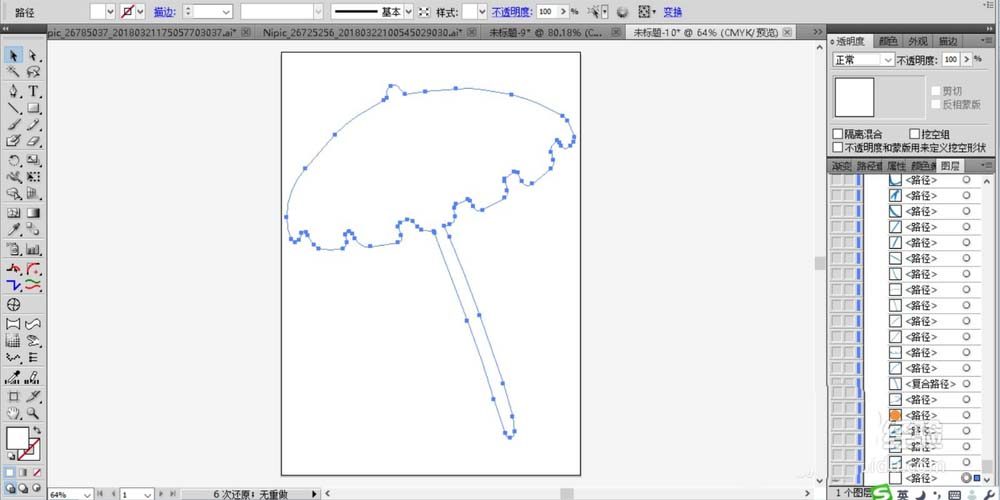Select the Paintbrush tool
This screenshot has height=500, width=1000.
click(14, 125)
